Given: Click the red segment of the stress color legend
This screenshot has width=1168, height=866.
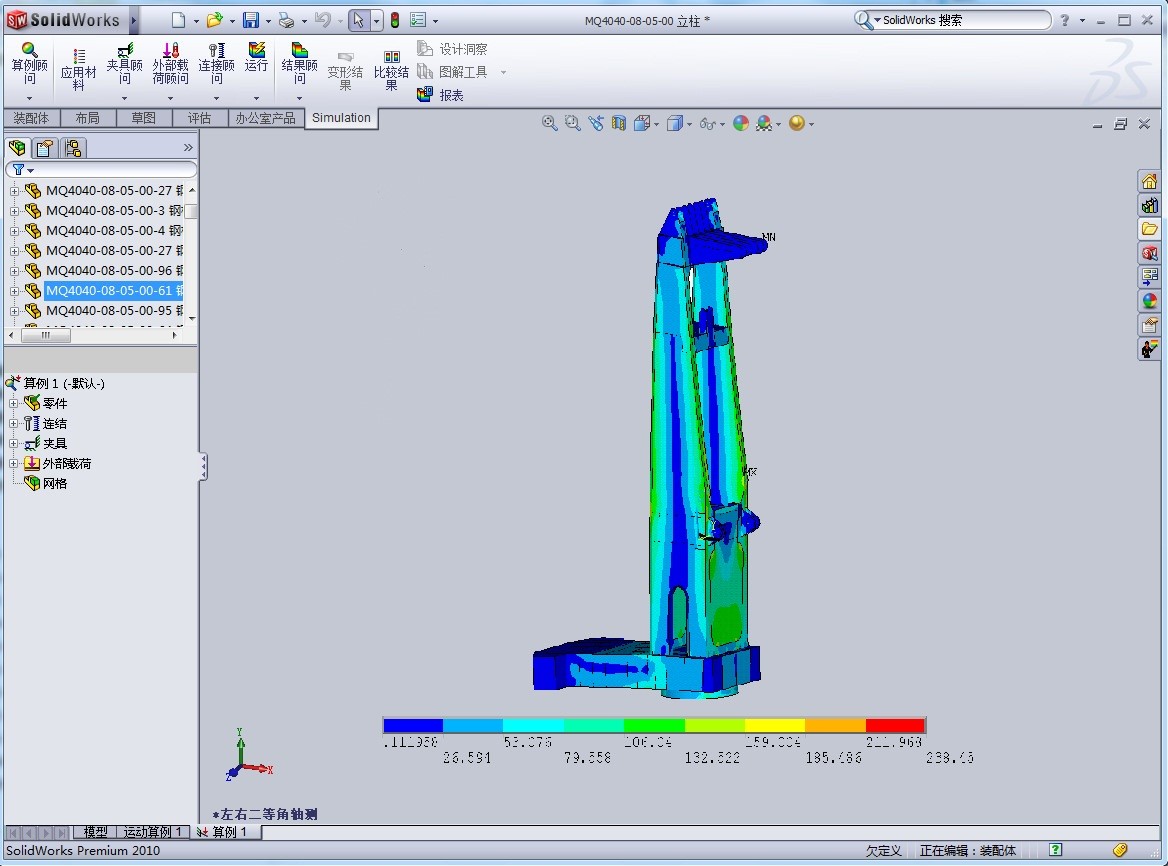Looking at the screenshot, I should tap(895, 725).
